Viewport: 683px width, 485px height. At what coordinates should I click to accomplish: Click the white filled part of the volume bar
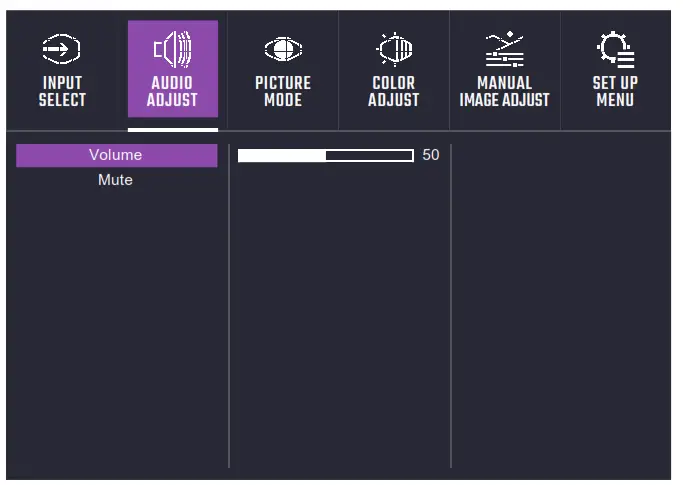point(282,156)
